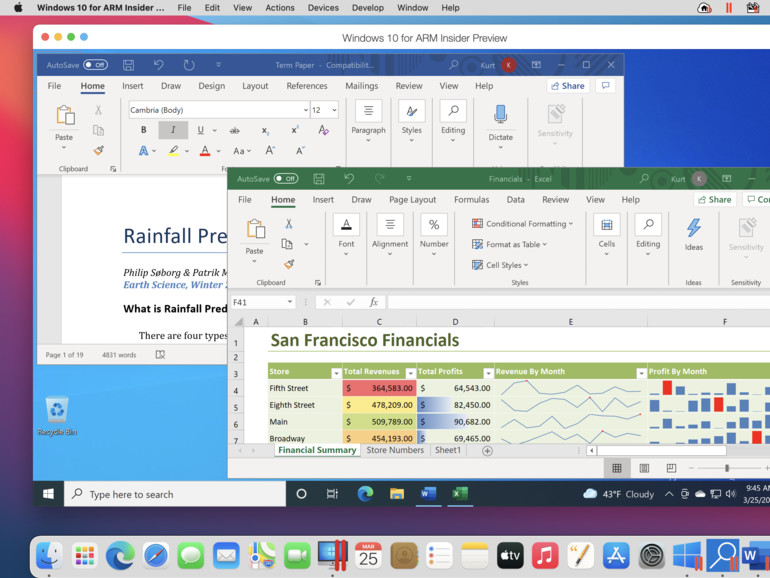Add new sheet with plus icon

[487, 451]
